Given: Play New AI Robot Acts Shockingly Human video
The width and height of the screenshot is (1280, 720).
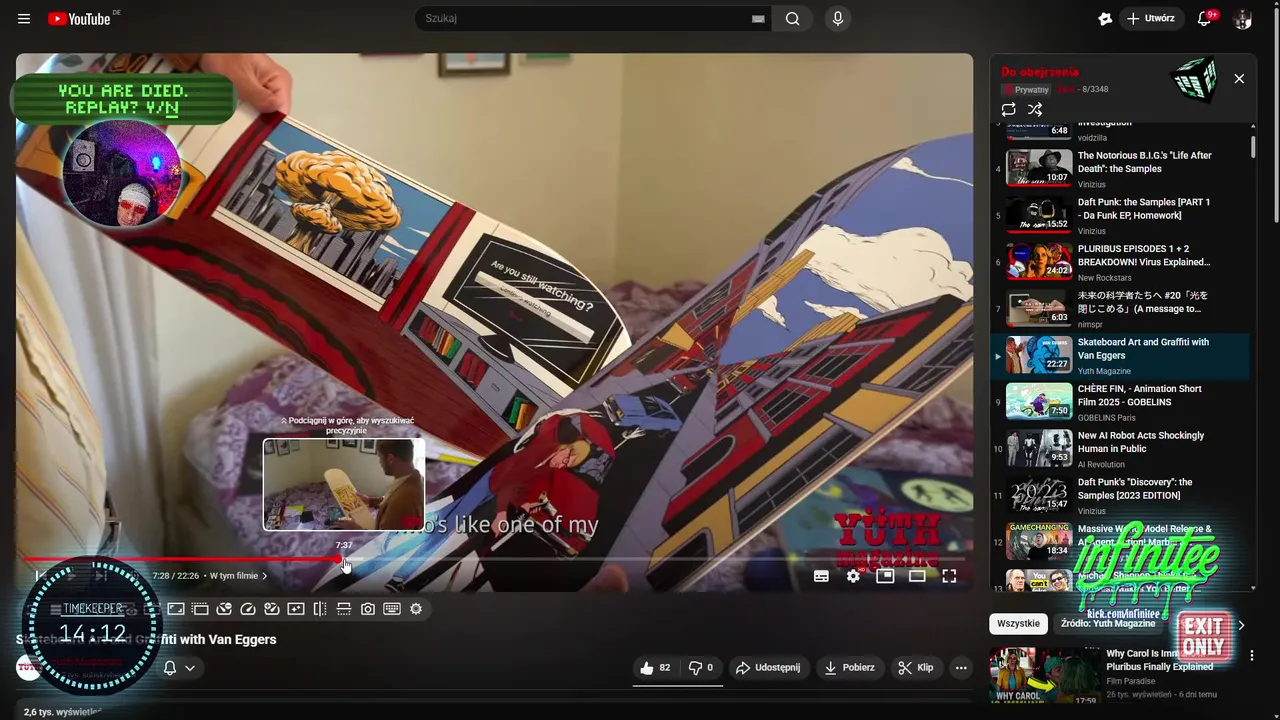Looking at the screenshot, I should click(1120, 449).
